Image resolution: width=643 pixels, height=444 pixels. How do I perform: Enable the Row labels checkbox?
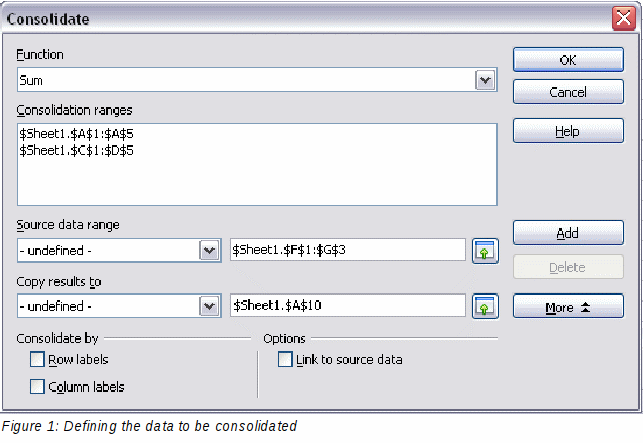pyautogui.click(x=37, y=360)
